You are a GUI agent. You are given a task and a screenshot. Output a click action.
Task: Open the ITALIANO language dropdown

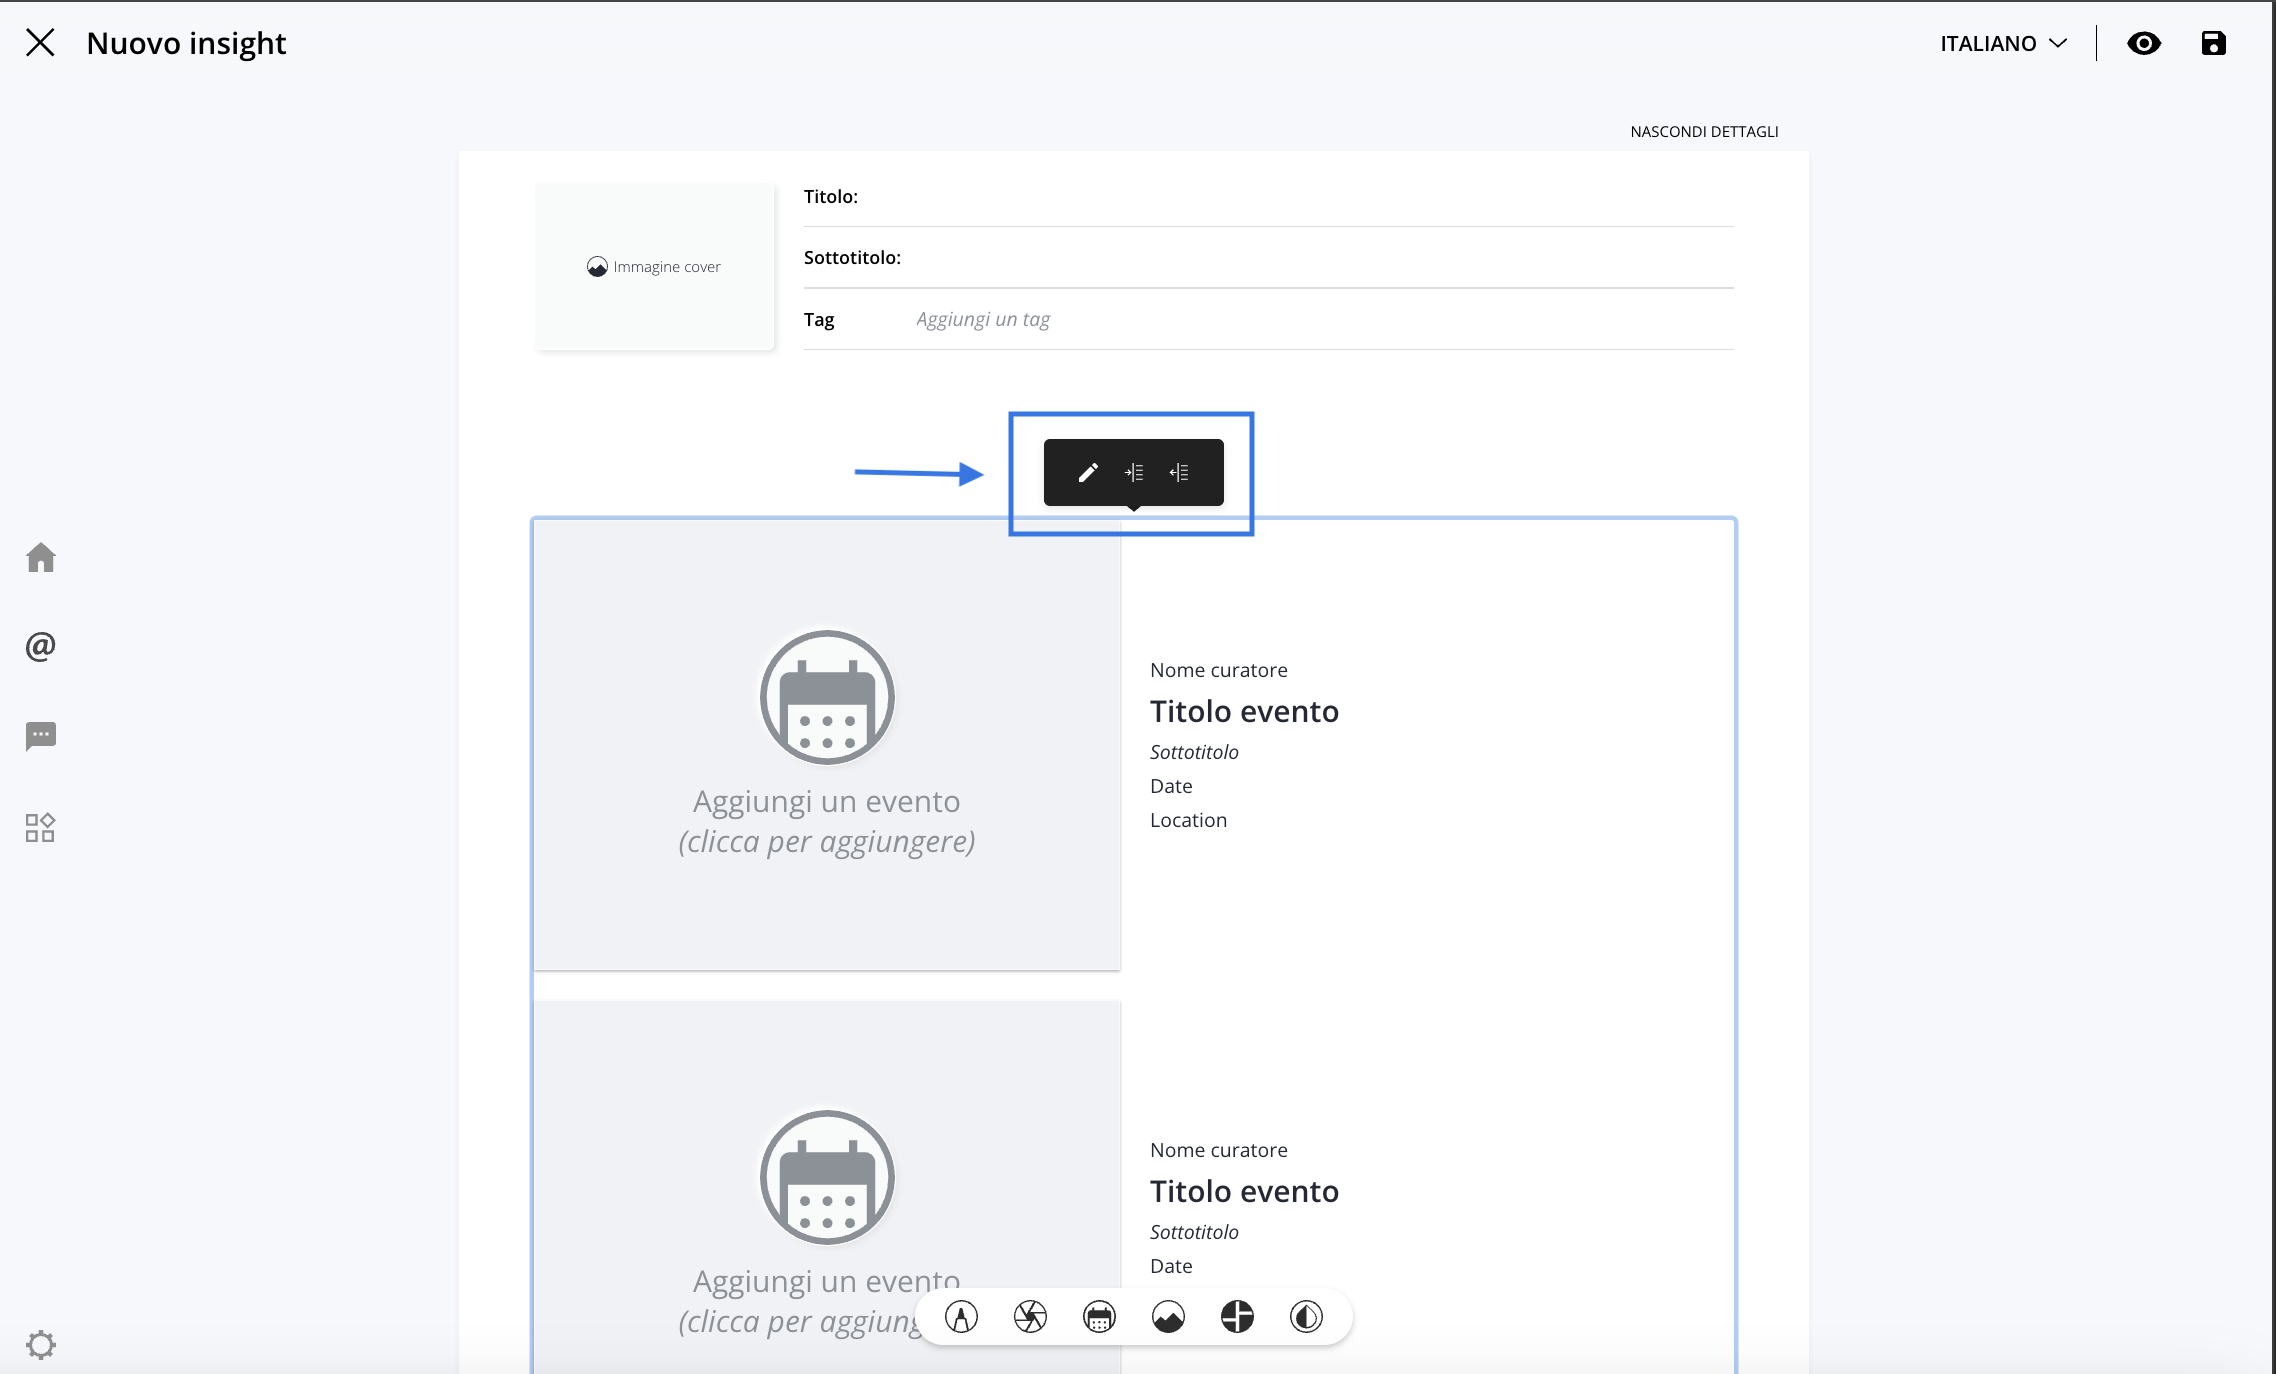pos(2003,43)
